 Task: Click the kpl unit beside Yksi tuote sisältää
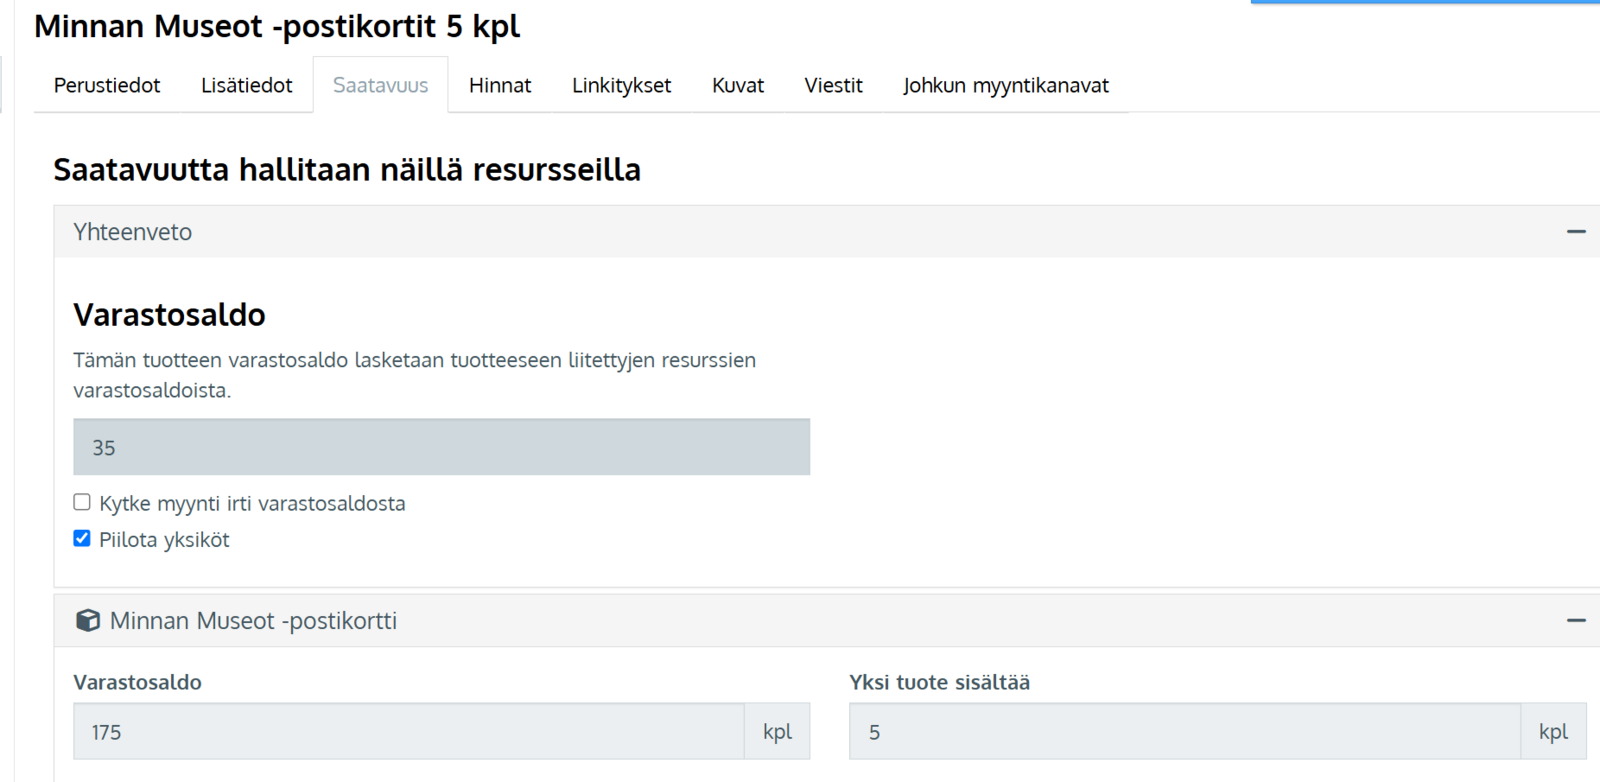pos(1553,732)
